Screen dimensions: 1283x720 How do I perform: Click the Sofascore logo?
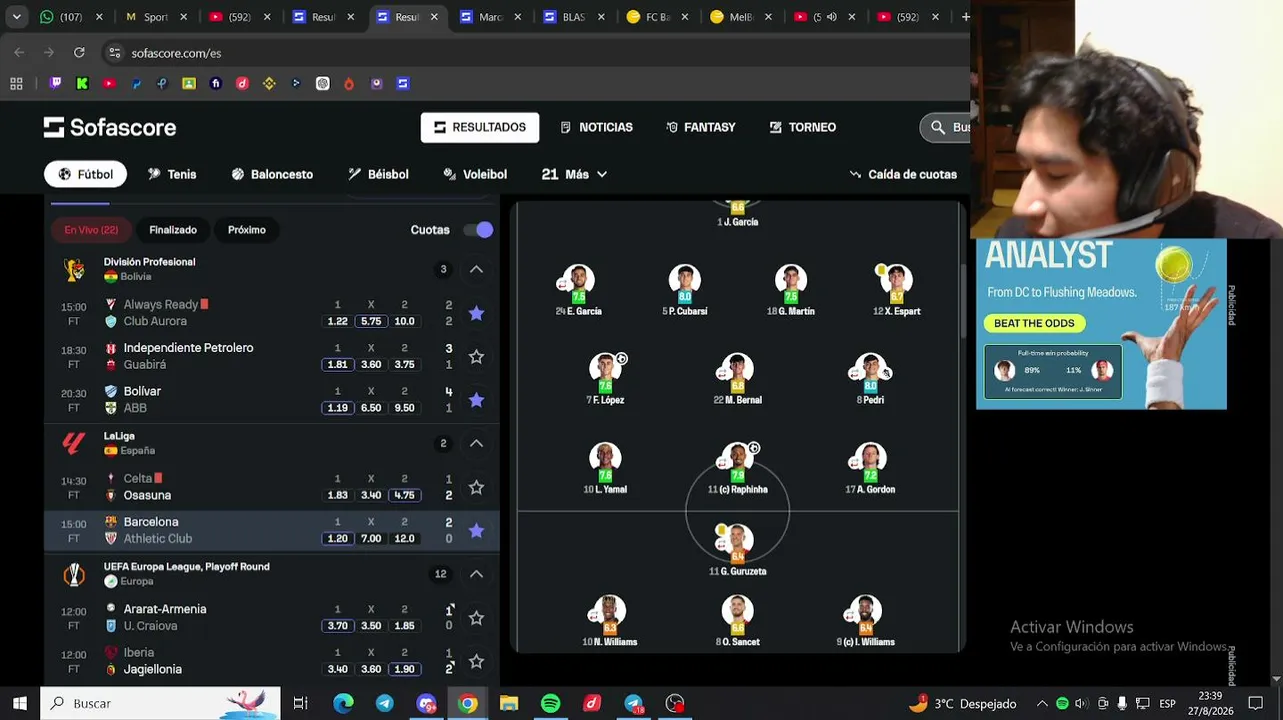(110, 127)
